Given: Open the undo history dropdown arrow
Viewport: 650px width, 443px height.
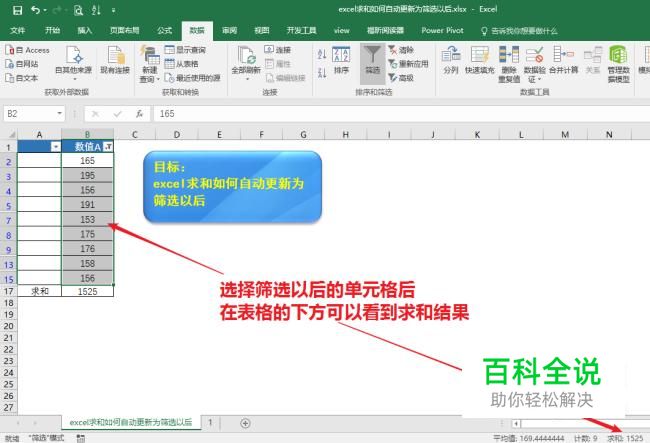Looking at the screenshot, I should click(45, 10).
